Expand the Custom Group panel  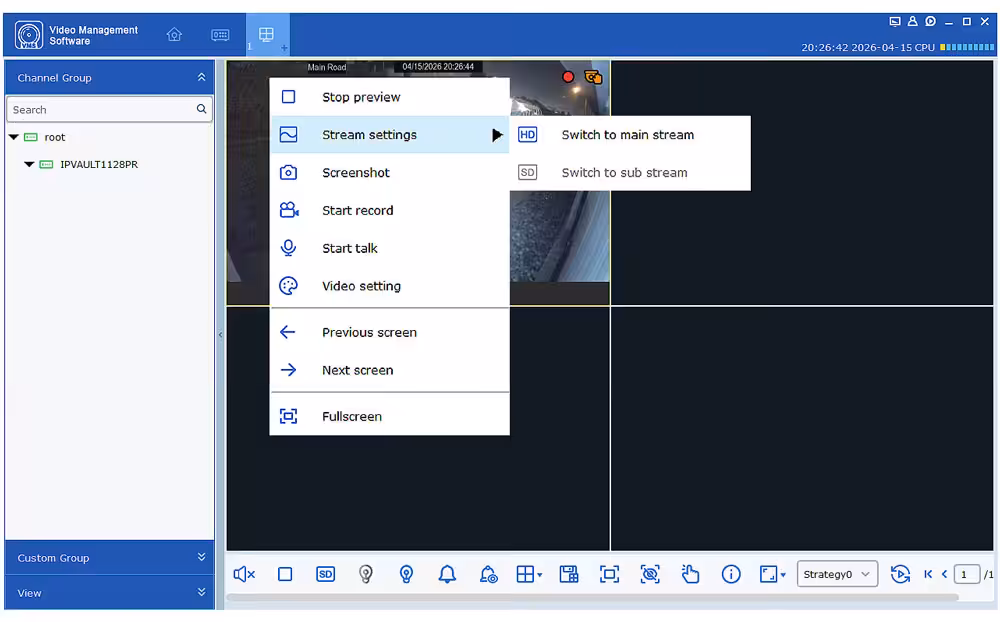click(109, 557)
